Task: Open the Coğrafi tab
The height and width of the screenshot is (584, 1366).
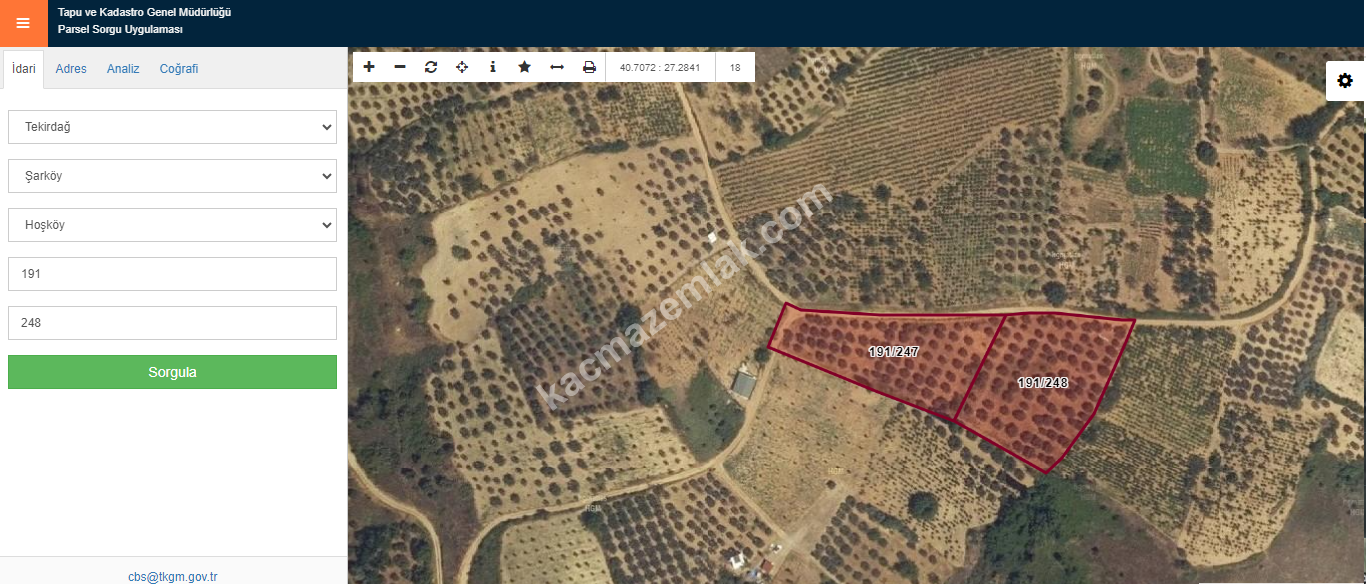Action: coord(179,69)
